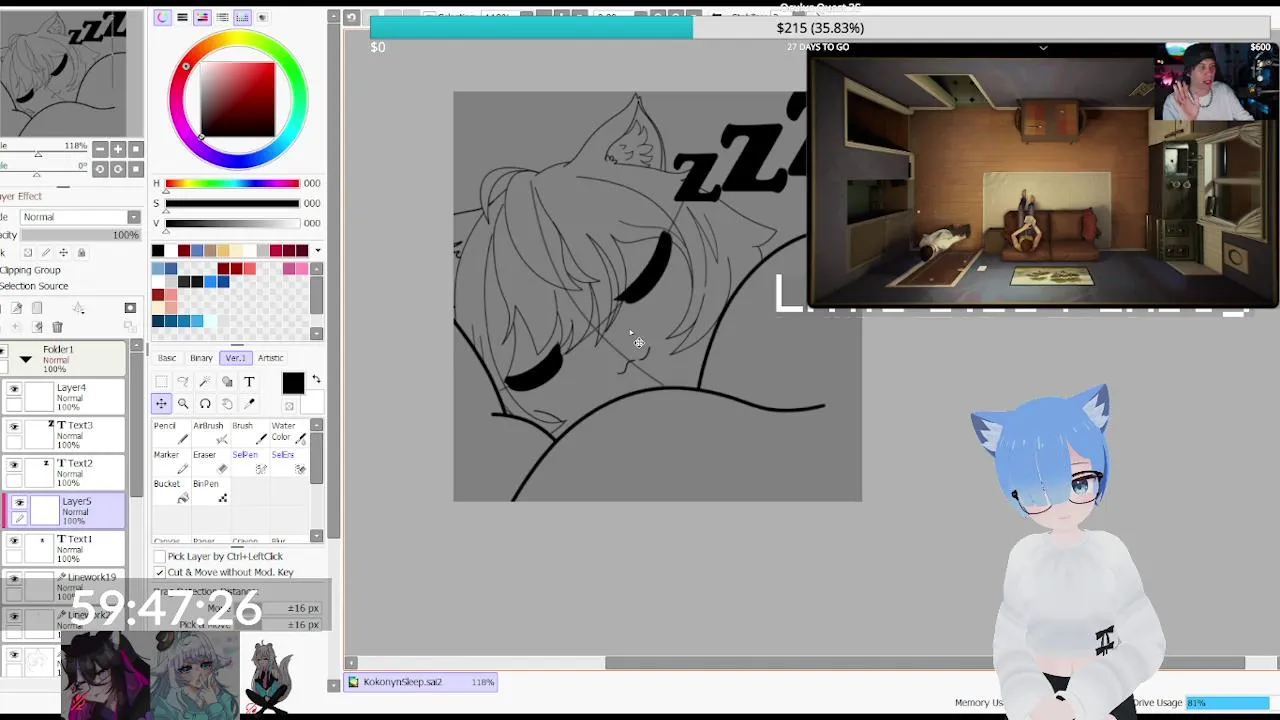
Task: Choose the Water Color brush
Action: click(287, 433)
